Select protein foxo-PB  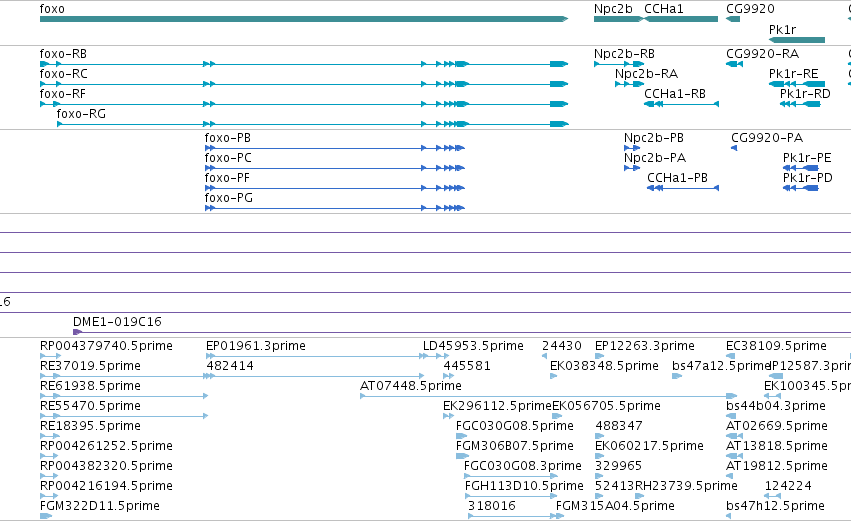coord(227,138)
